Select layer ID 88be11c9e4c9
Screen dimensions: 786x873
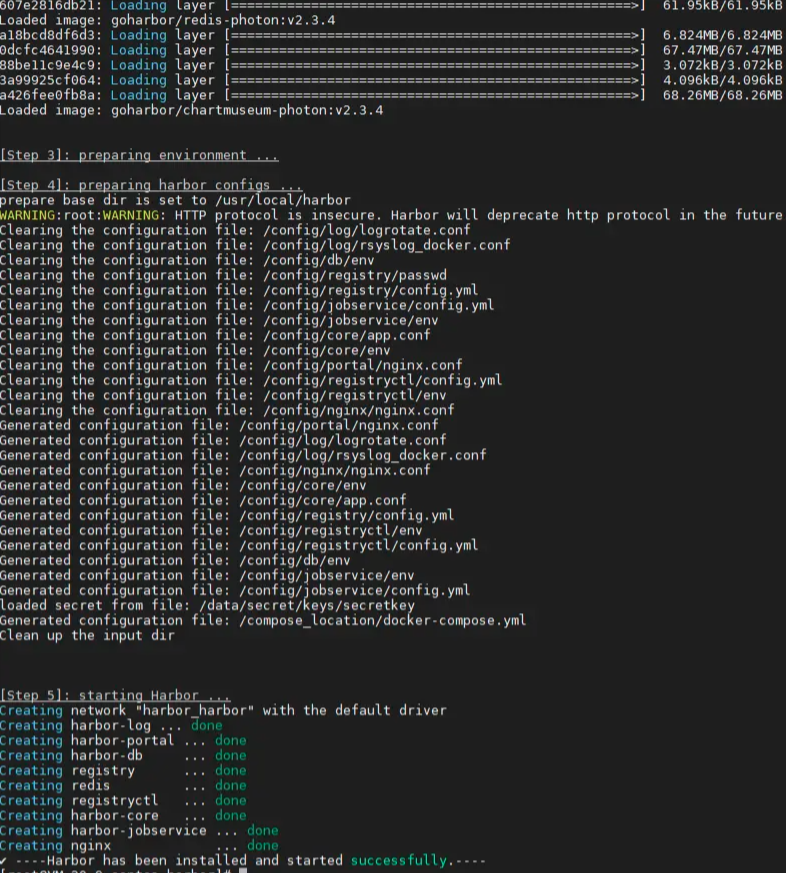tap(47, 66)
